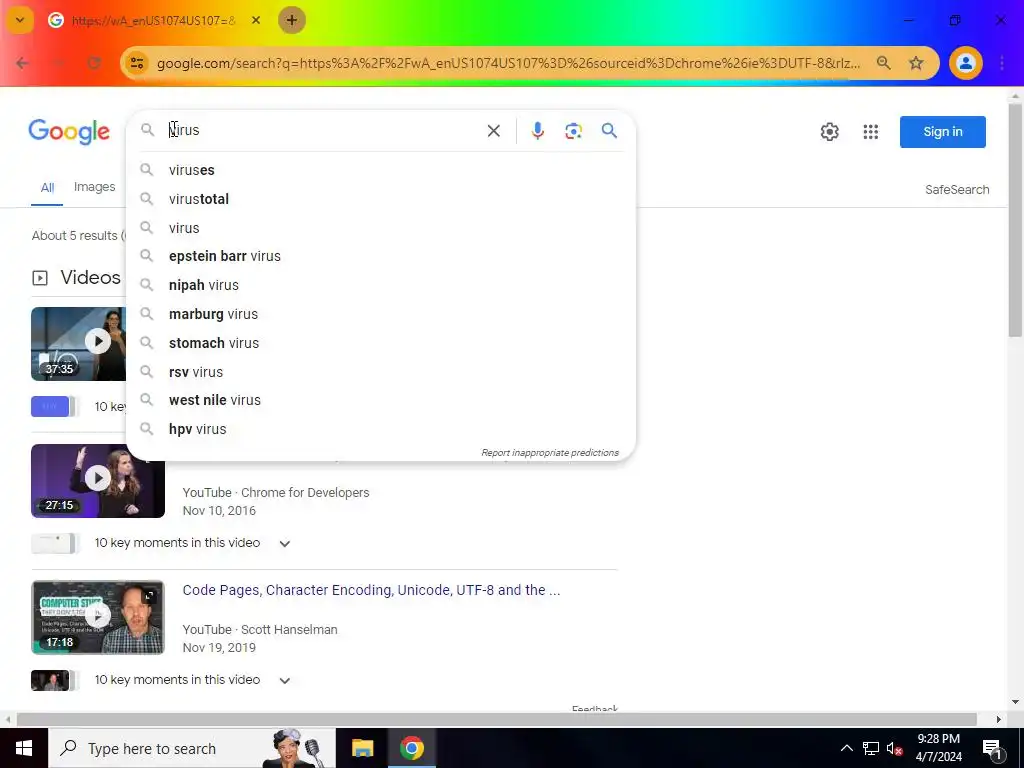Click the browser back arrow
1024x768 pixels.
point(22,63)
